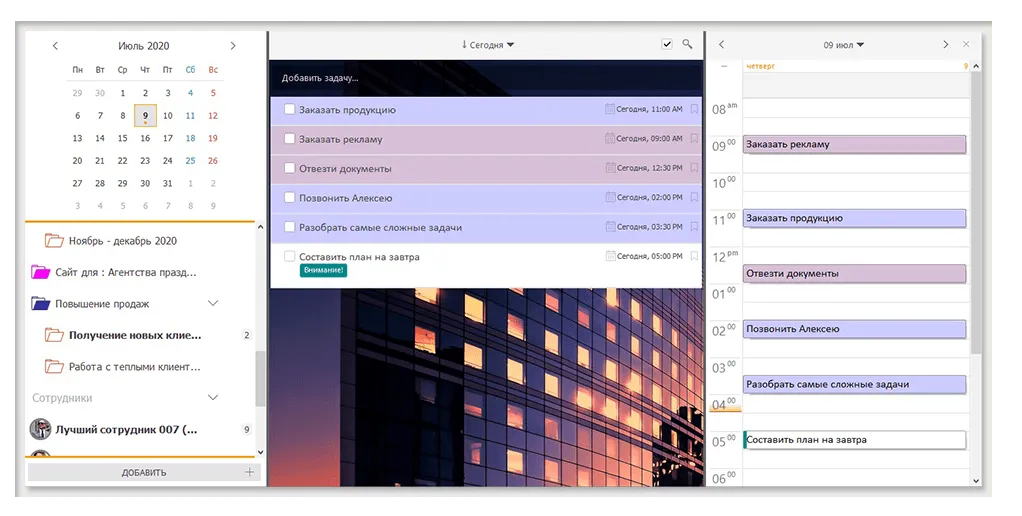Screen dimensions: 1022x516
Task: Open the Сегодня sort dropdown
Action: click(488, 45)
